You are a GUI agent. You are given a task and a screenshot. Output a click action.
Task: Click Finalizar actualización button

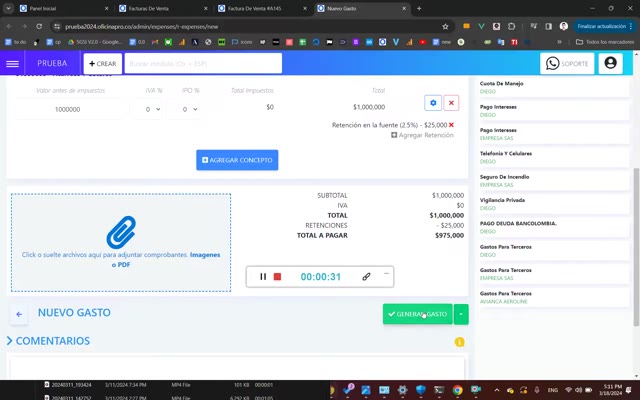point(605,27)
